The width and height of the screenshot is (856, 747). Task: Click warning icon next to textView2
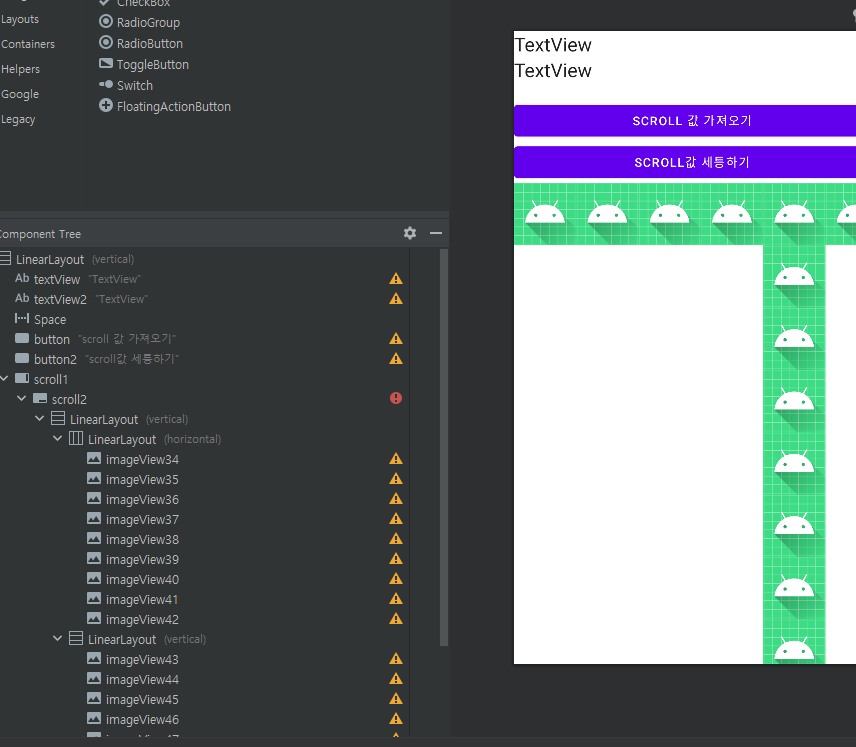click(396, 299)
